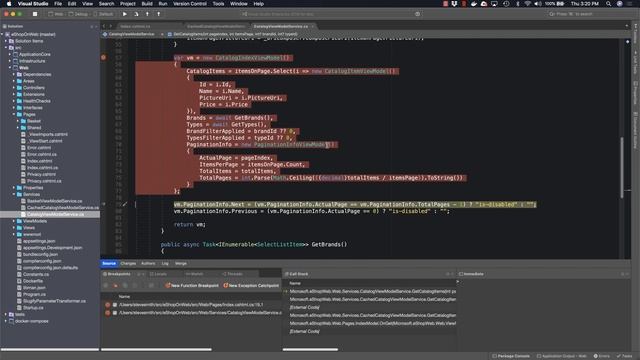
Task: Expand the wwwroot folder
Action: click(x=14, y=234)
